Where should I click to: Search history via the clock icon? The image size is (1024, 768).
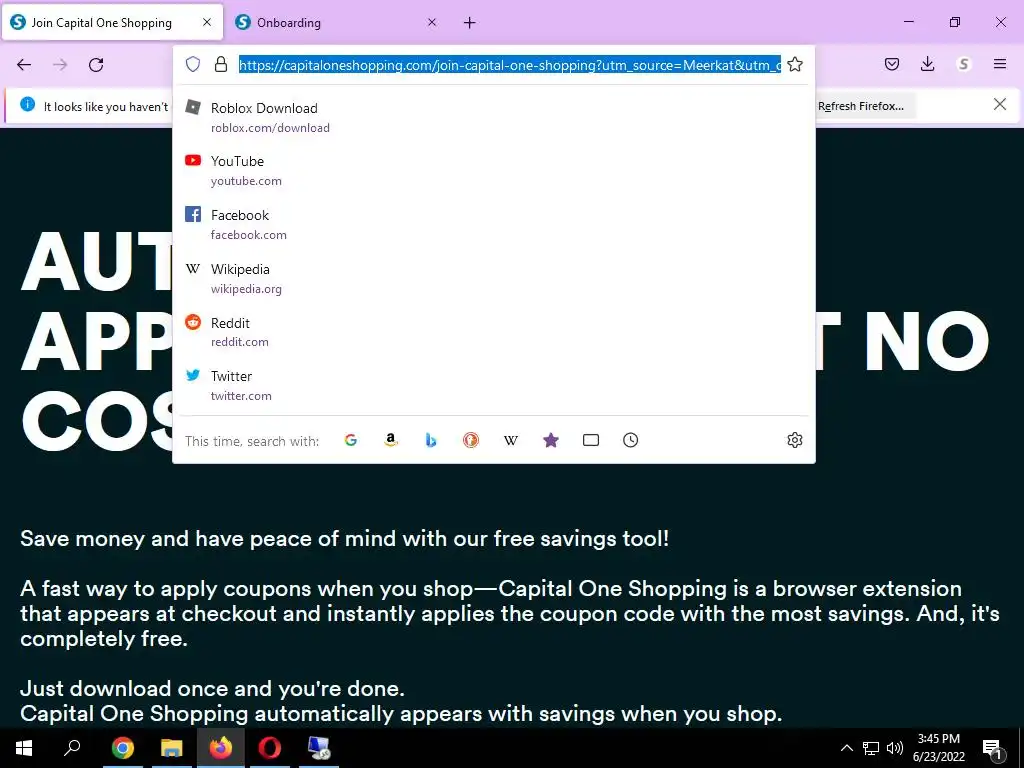click(630, 440)
